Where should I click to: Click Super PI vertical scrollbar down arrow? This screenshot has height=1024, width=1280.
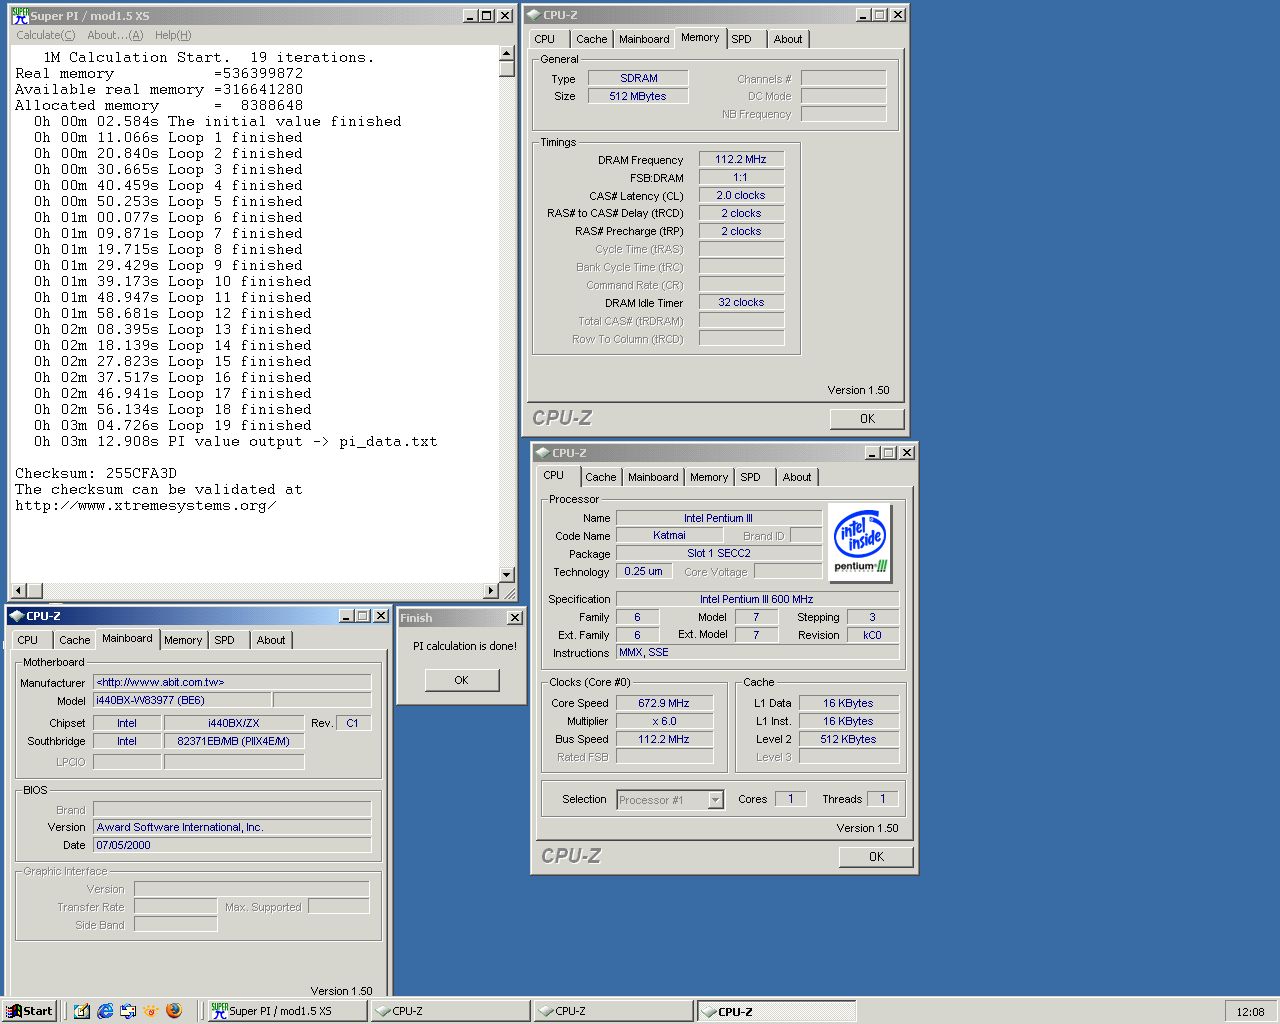tap(507, 575)
